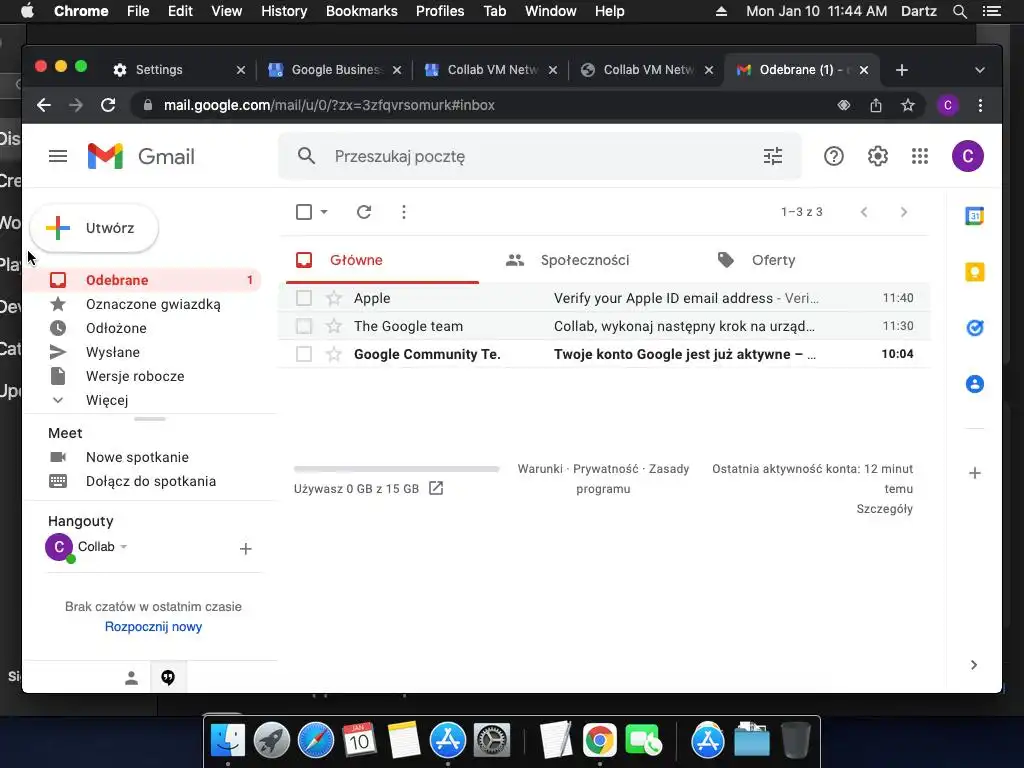Share this page icon in address bar
Screen dimensions: 1024x768
[x=876, y=105]
